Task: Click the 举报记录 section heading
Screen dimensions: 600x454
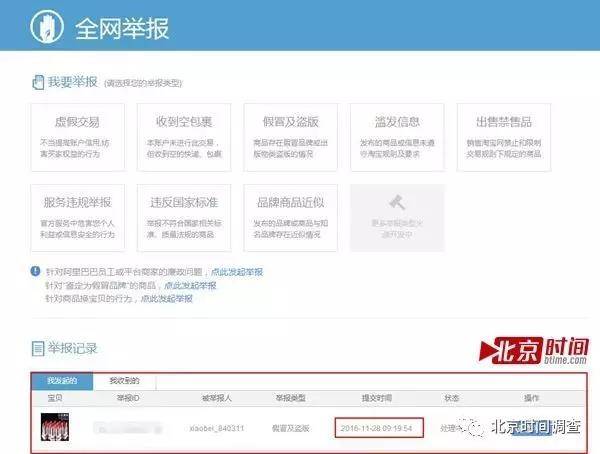Action: point(72,348)
